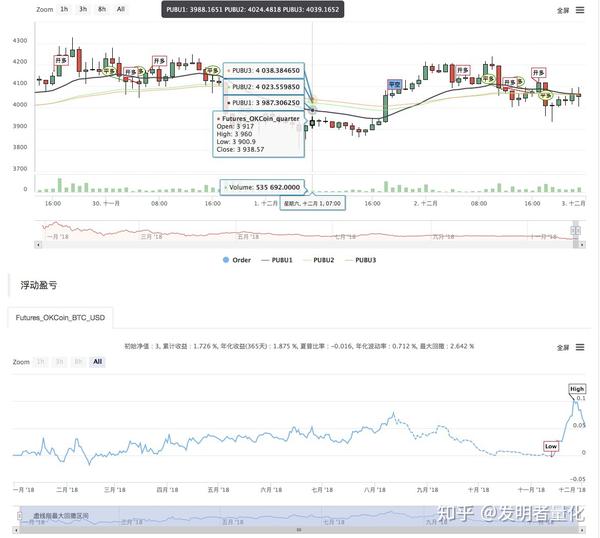The width and height of the screenshot is (600, 538).
Task: Set top chart zoom to 8h
Action: 102,9
